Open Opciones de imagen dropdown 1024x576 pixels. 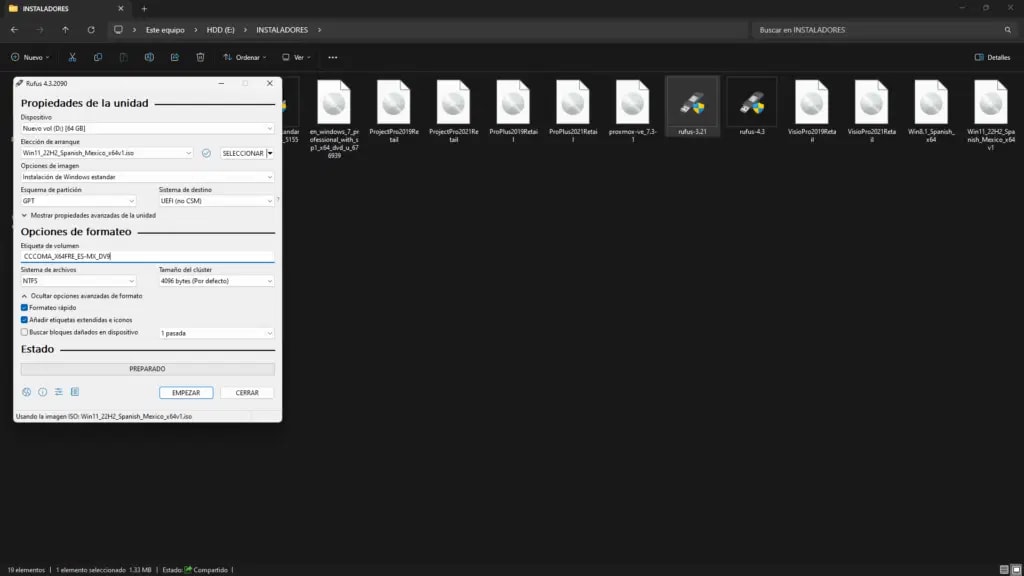(x=147, y=177)
